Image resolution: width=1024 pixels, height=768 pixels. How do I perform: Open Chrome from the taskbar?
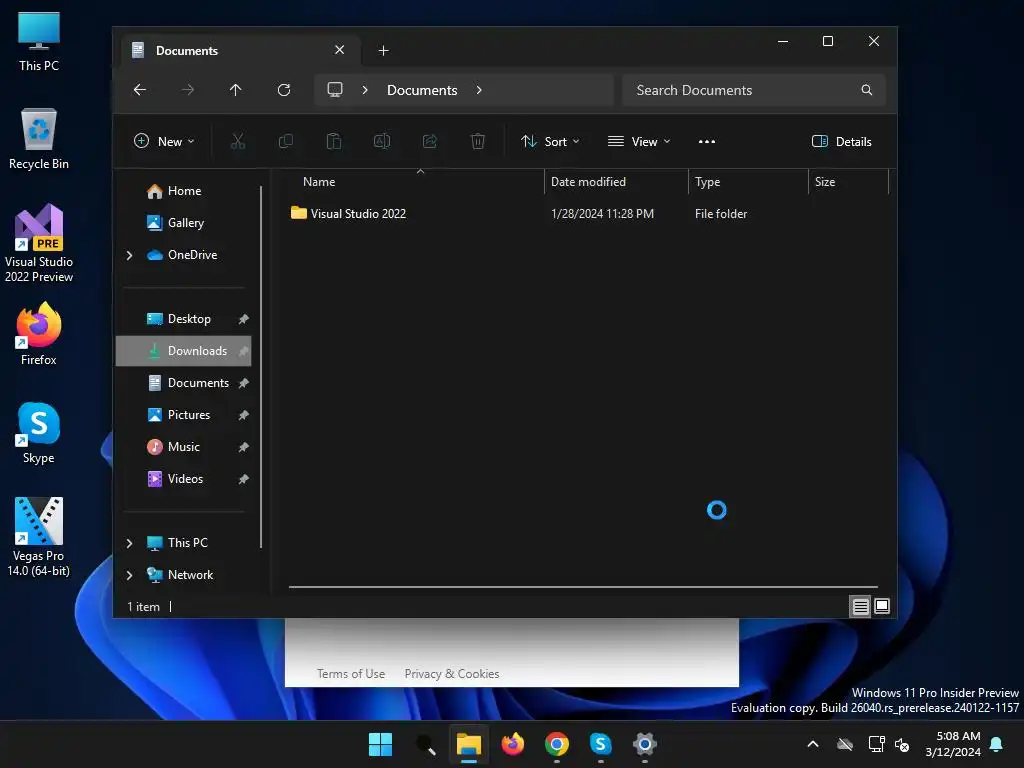(556, 744)
